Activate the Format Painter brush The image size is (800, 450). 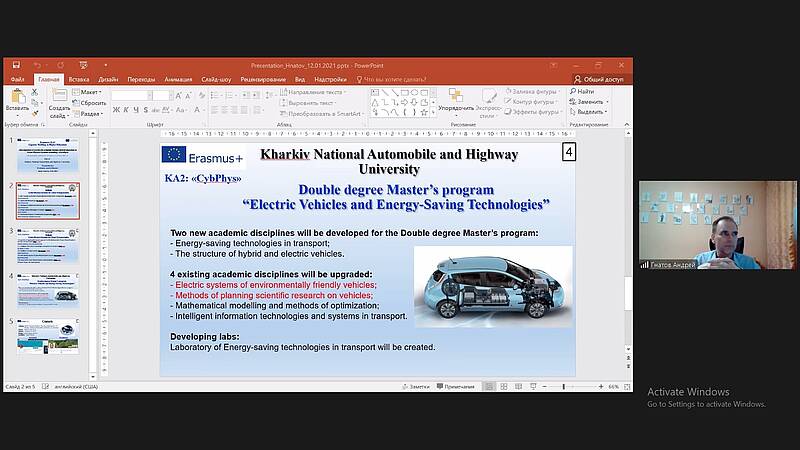pos(35,113)
